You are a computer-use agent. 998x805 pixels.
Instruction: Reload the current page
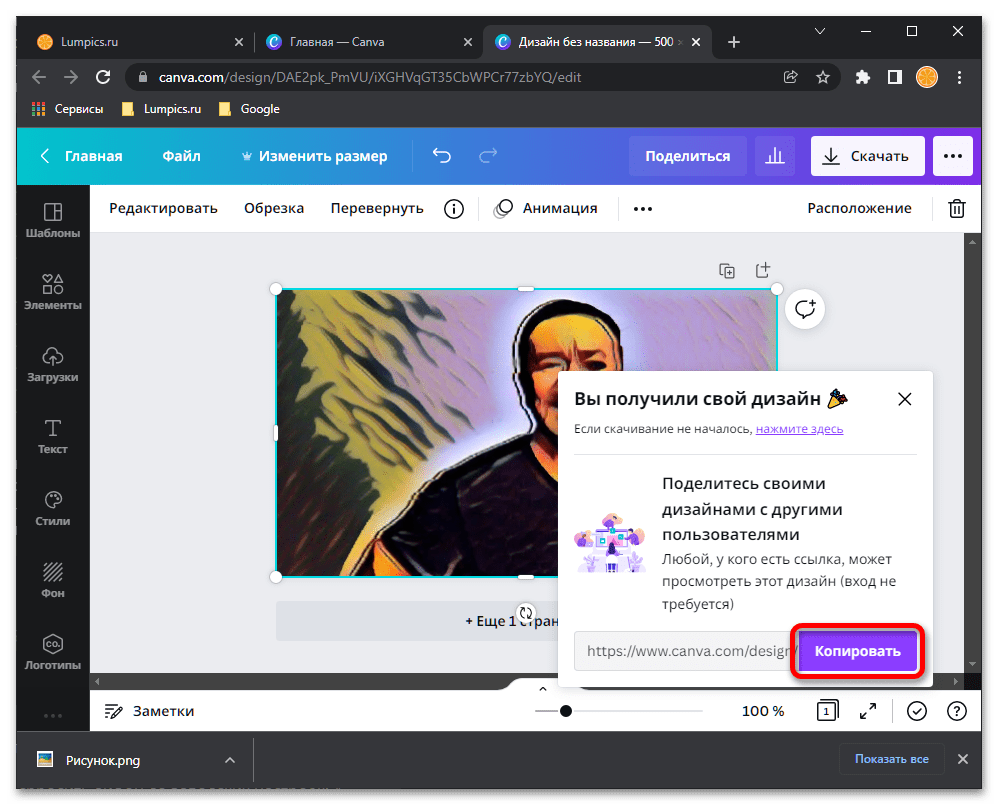coord(103,78)
